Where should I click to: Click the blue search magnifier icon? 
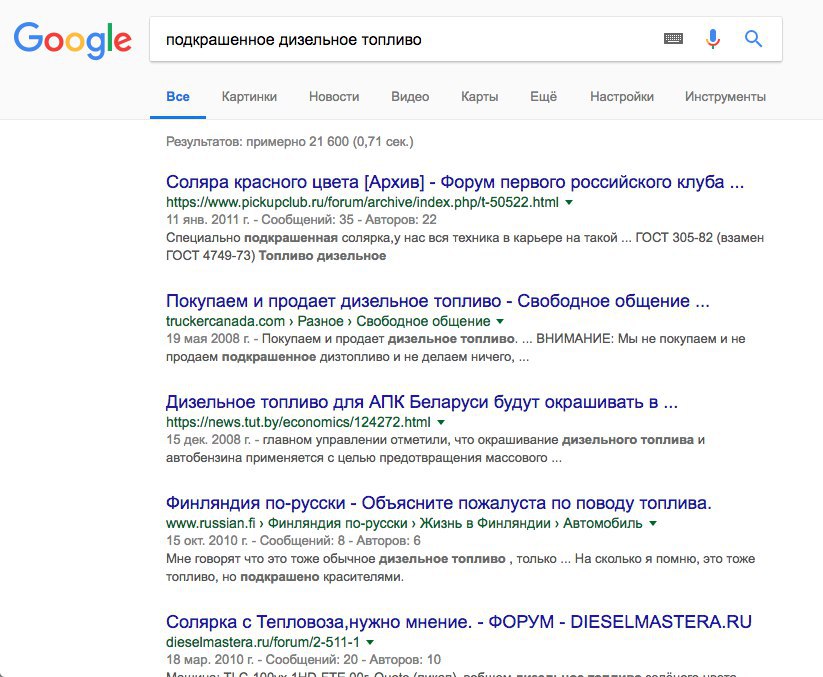pyautogui.click(x=753, y=38)
